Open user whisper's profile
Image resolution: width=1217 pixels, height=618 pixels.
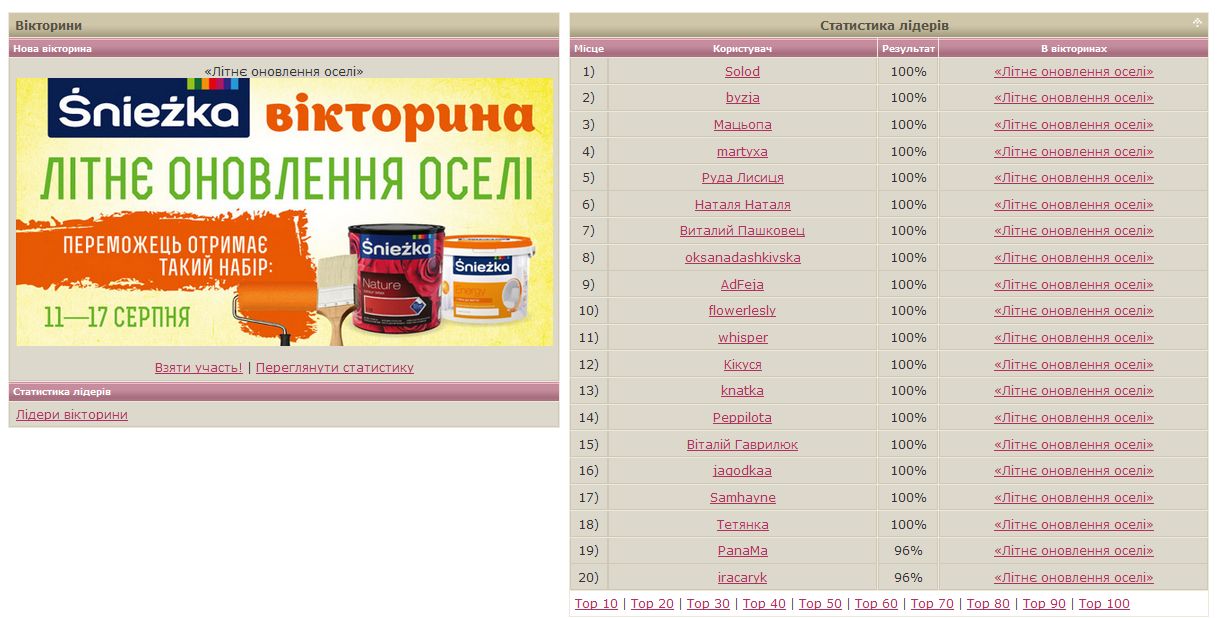742,337
